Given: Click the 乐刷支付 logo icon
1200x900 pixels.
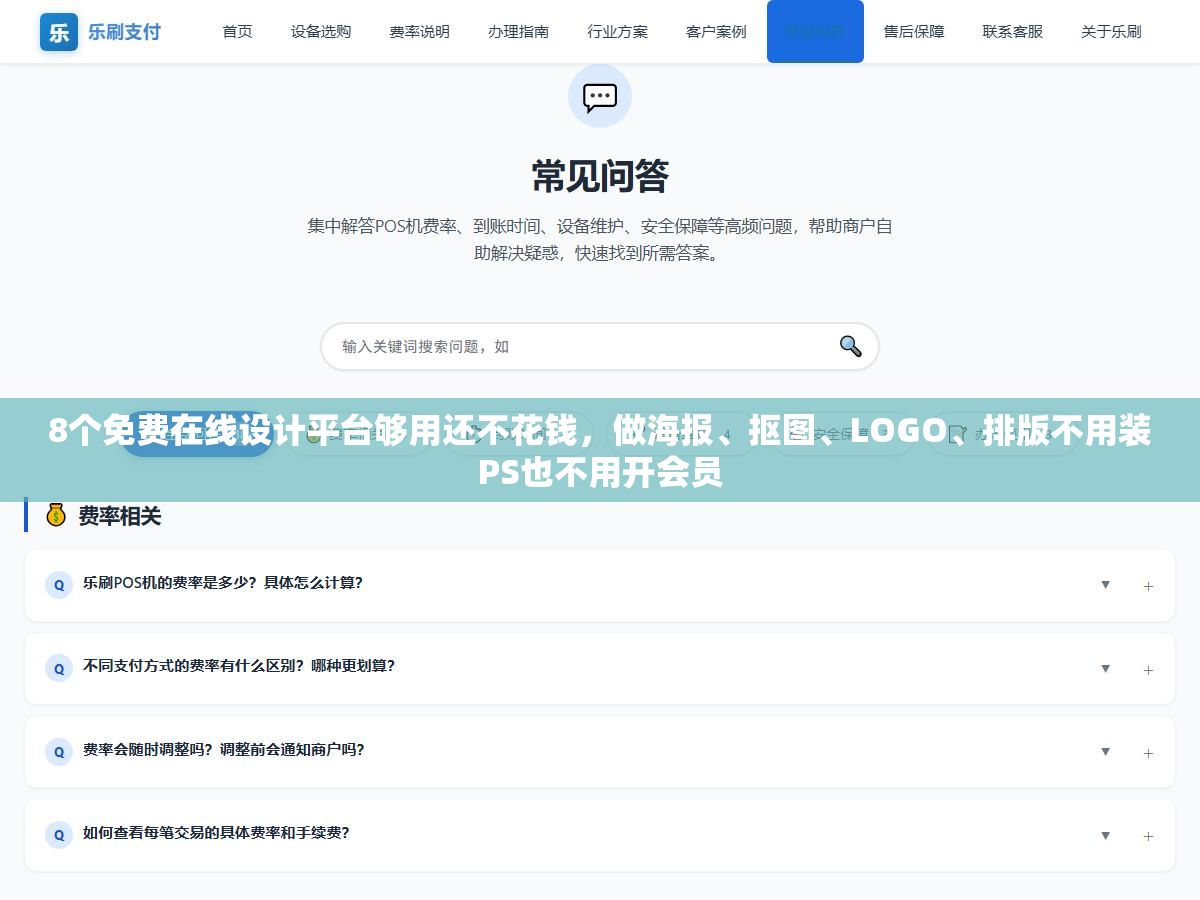Looking at the screenshot, I should pyautogui.click(x=59, y=32).
